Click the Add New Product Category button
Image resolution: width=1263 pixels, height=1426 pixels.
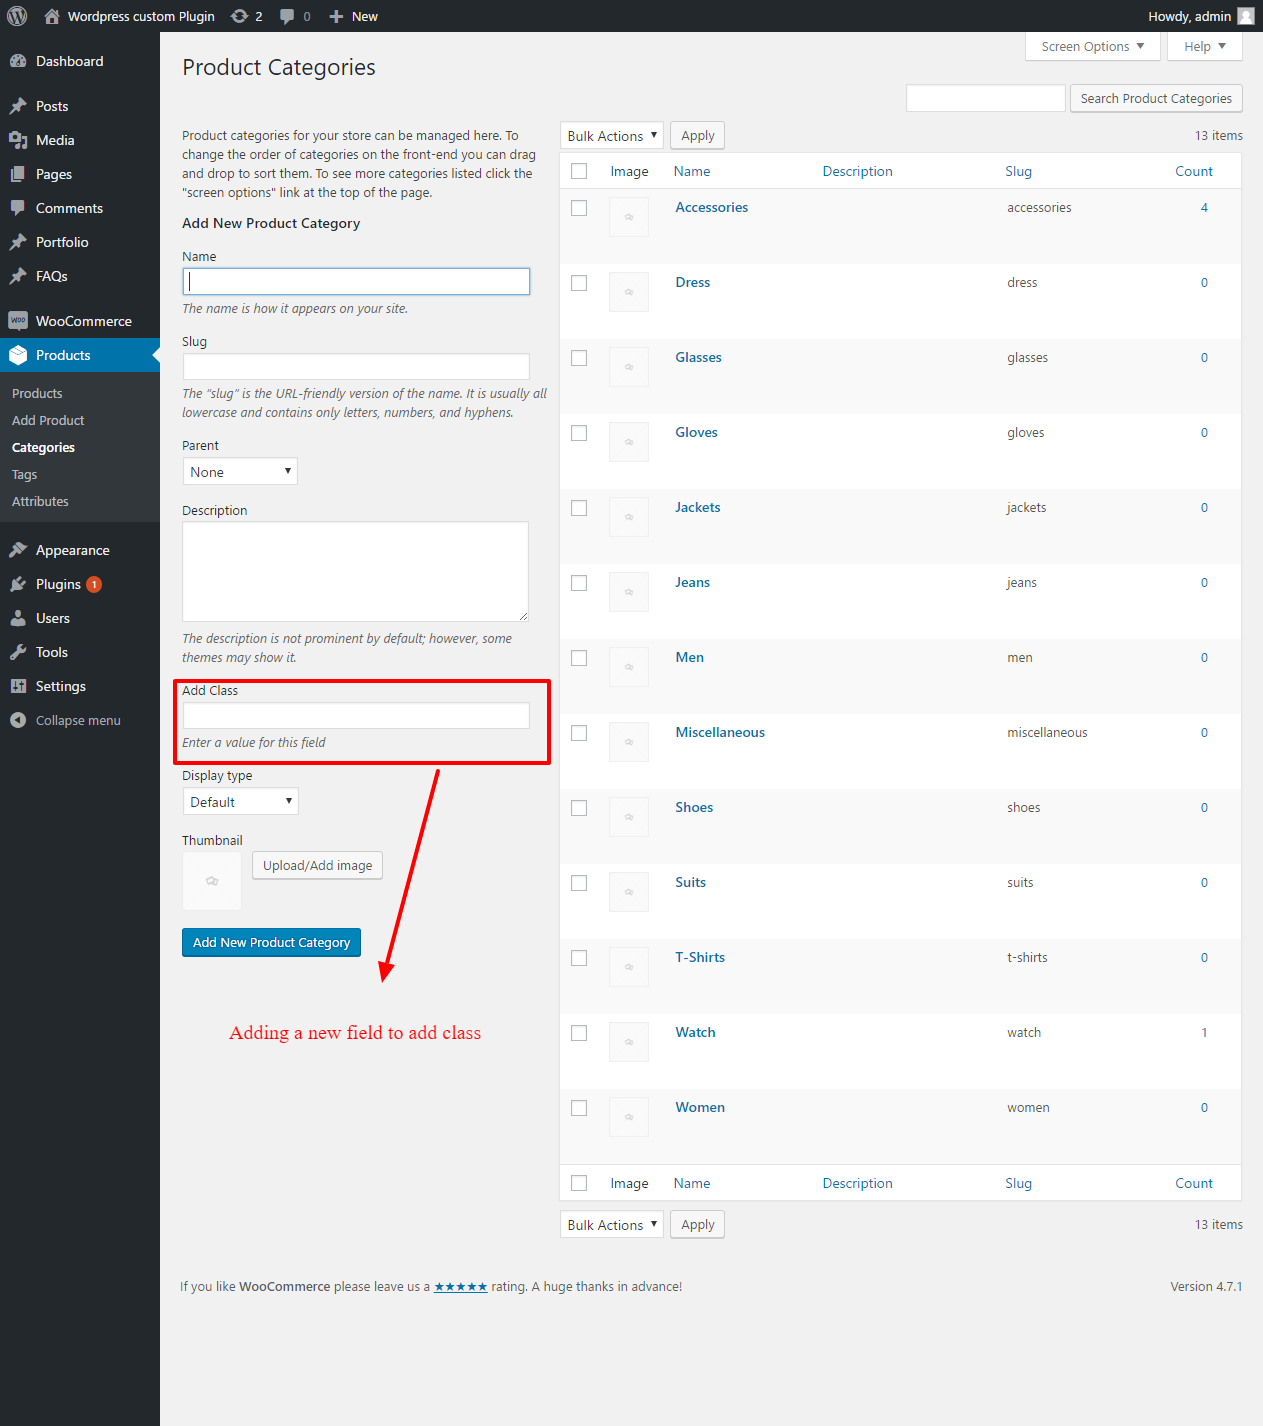point(271,942)
